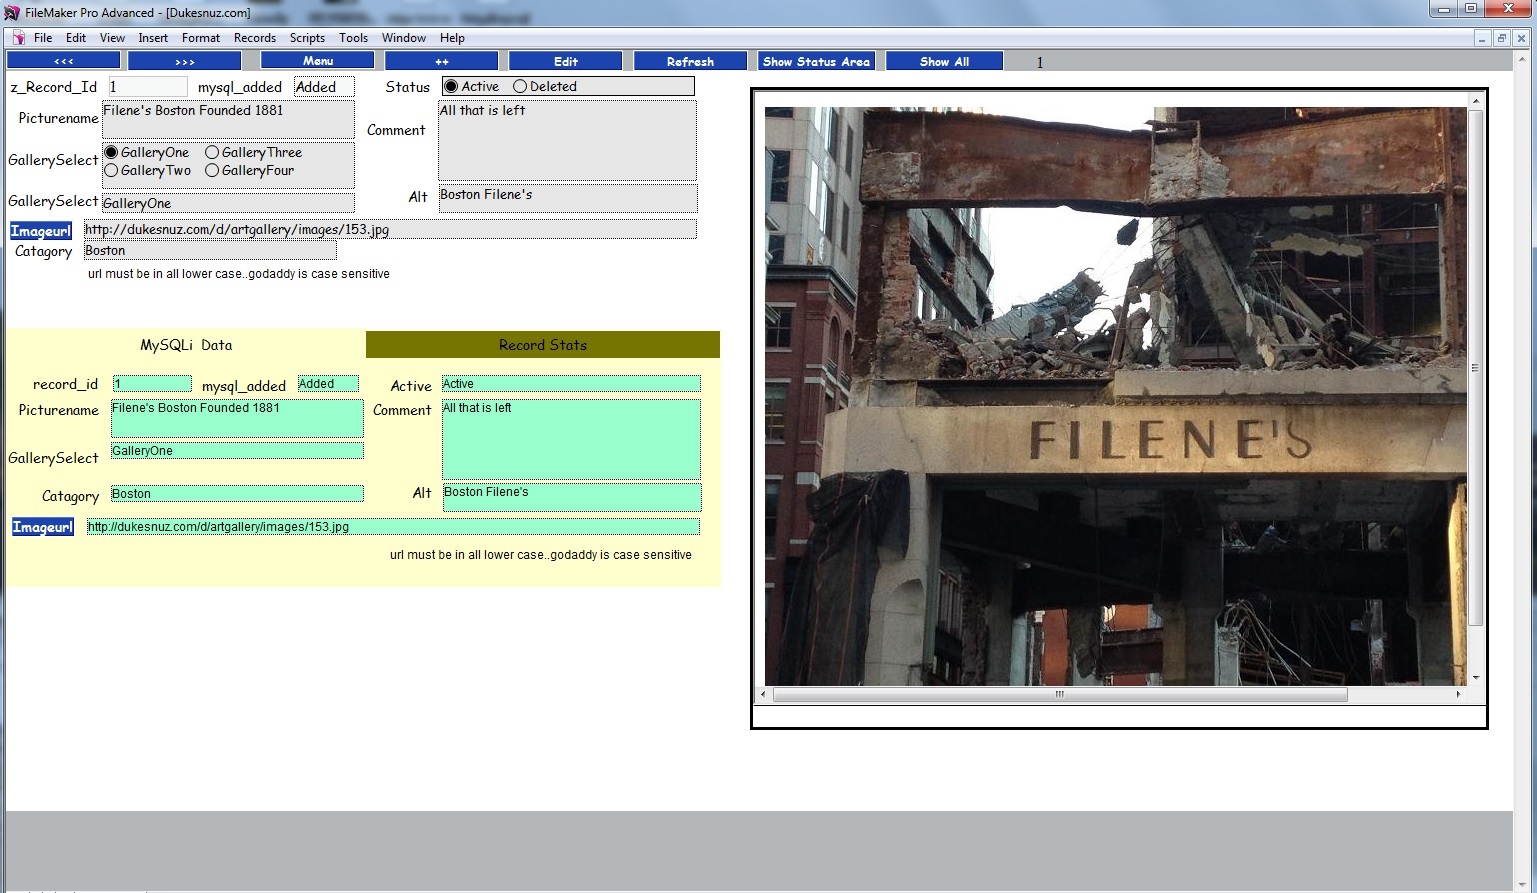This screenshot has width=1537, height=893.
Task: Click the image viewer scroll right arrow
Action: [x=1458, y=694]
